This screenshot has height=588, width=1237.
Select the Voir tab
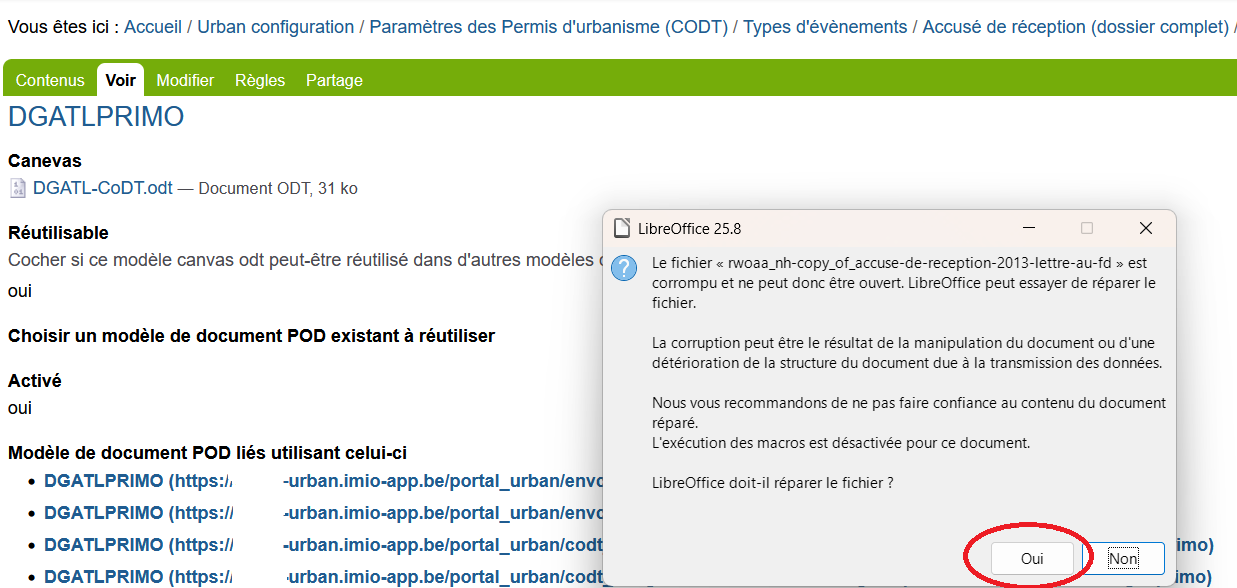pyautogui.click(x=121, y=80)
